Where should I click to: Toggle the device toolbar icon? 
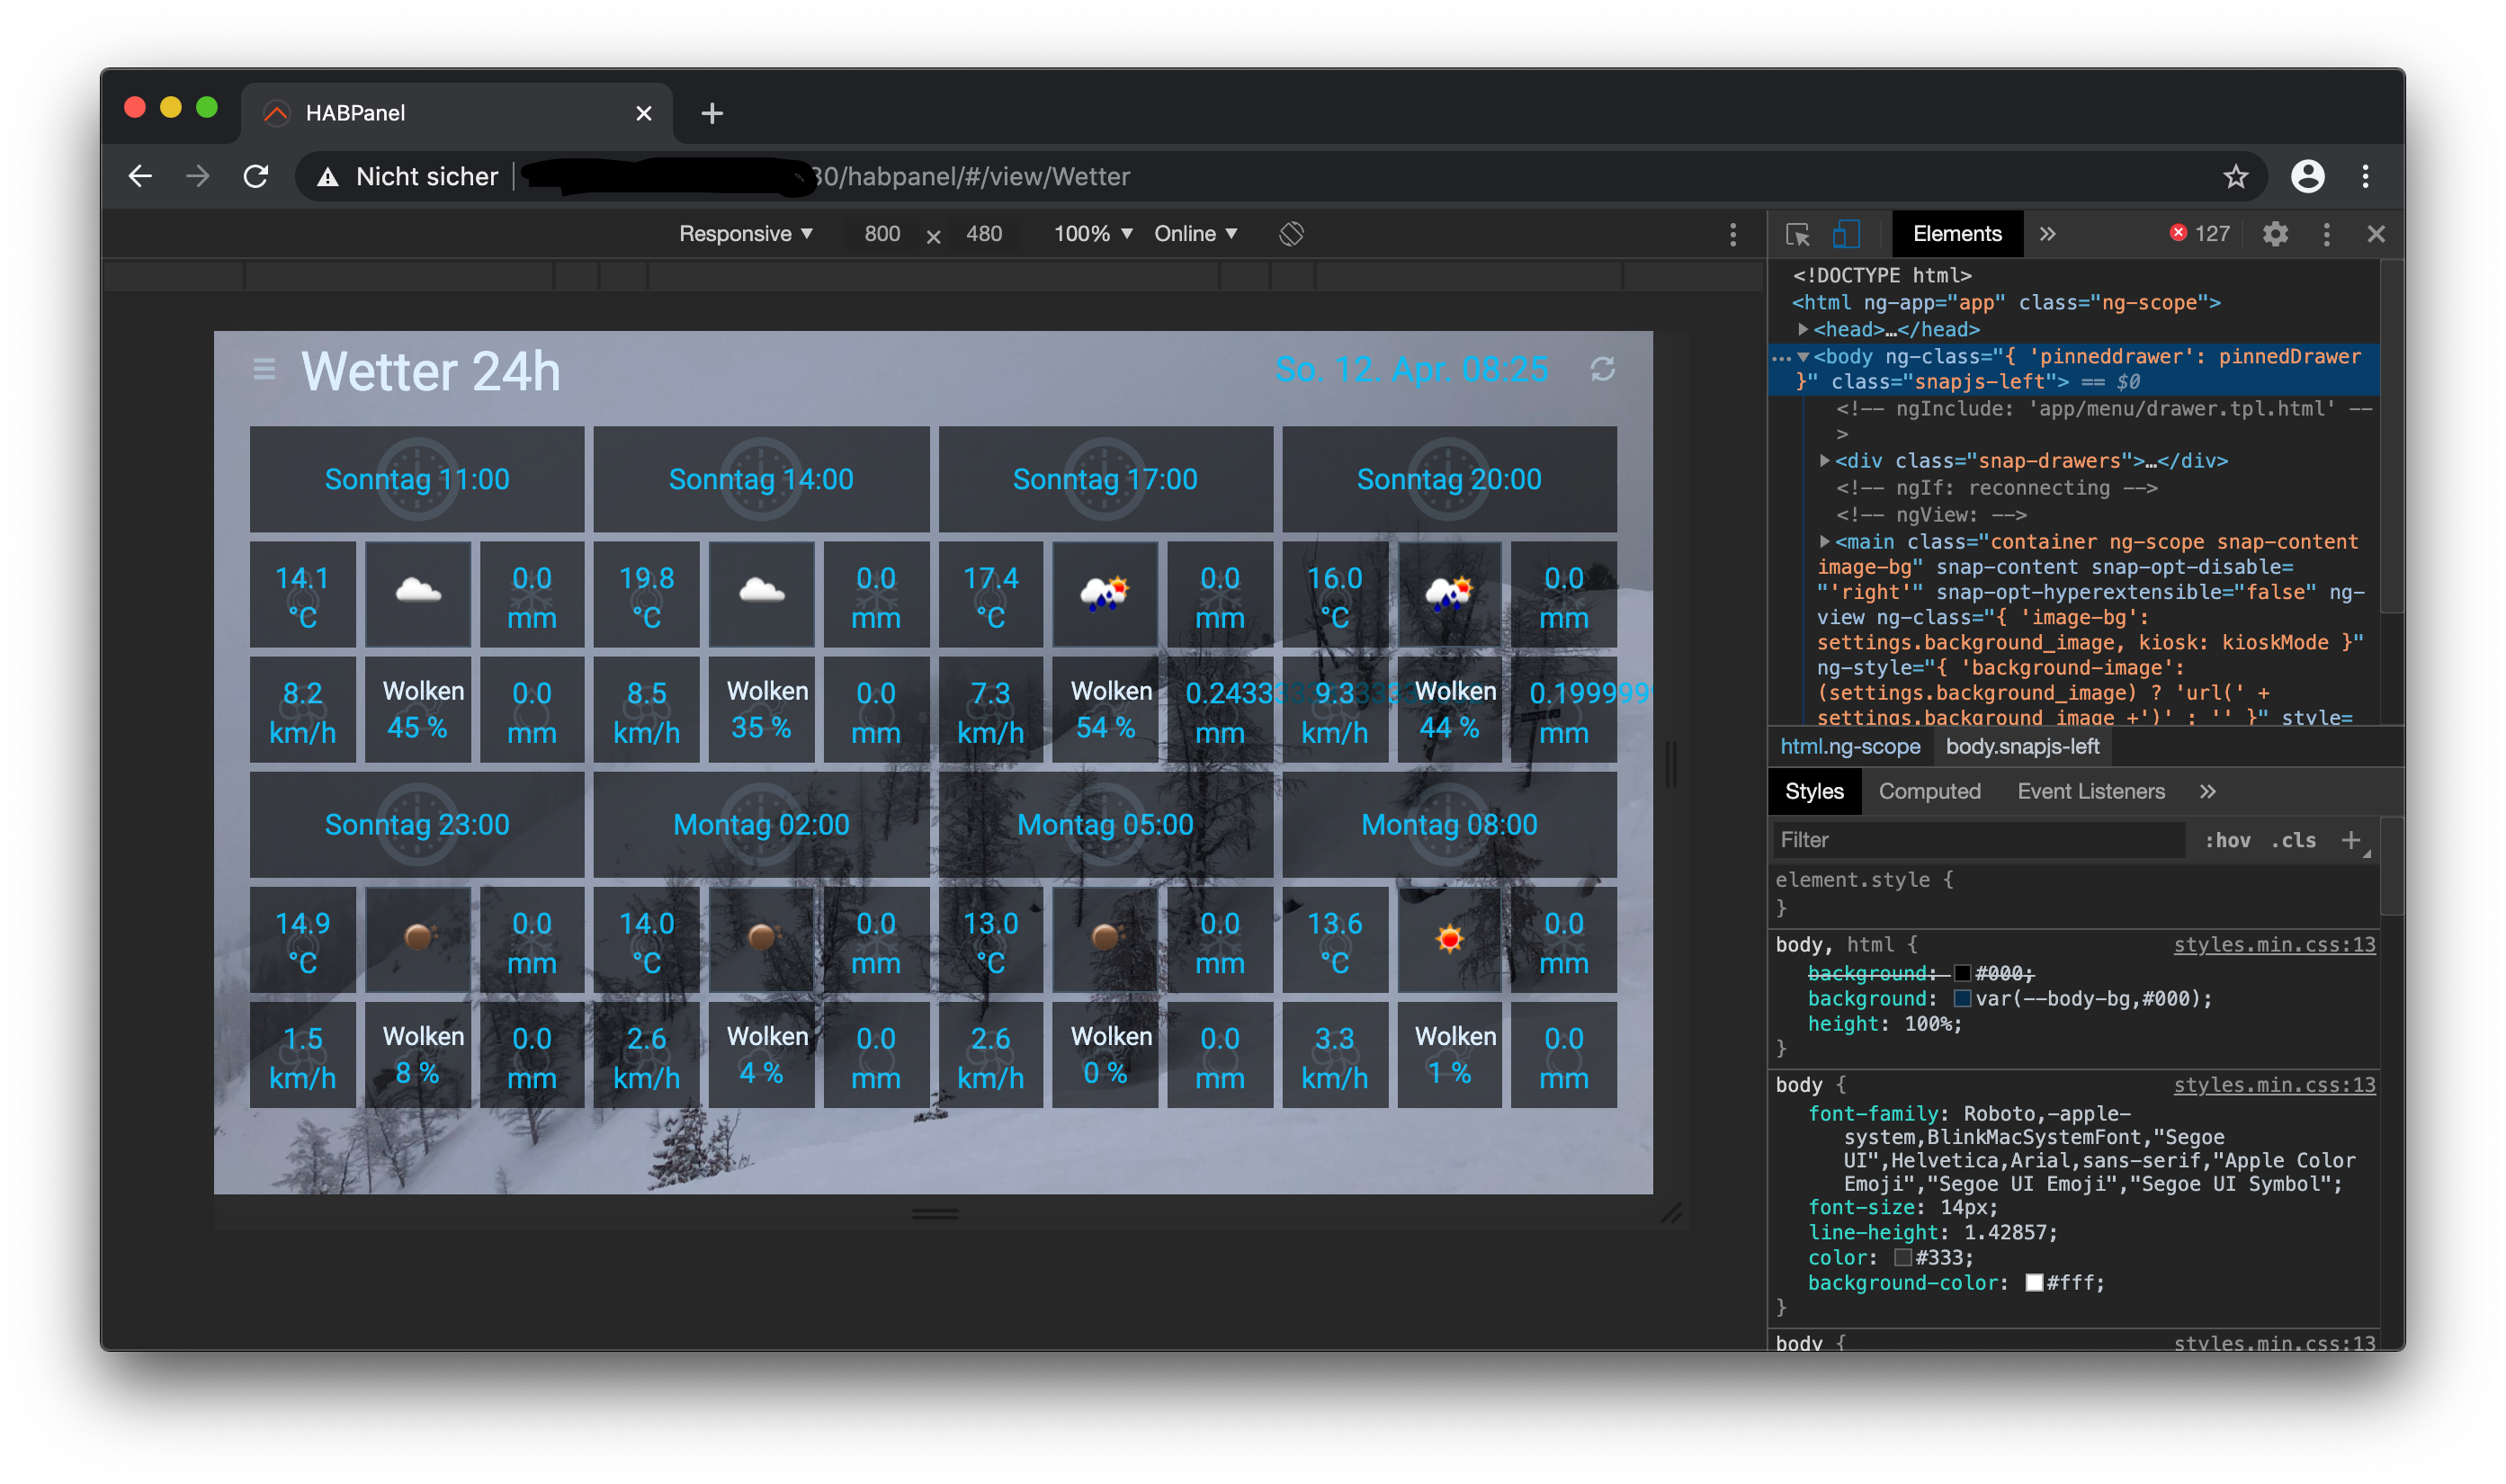[1845, 234]
